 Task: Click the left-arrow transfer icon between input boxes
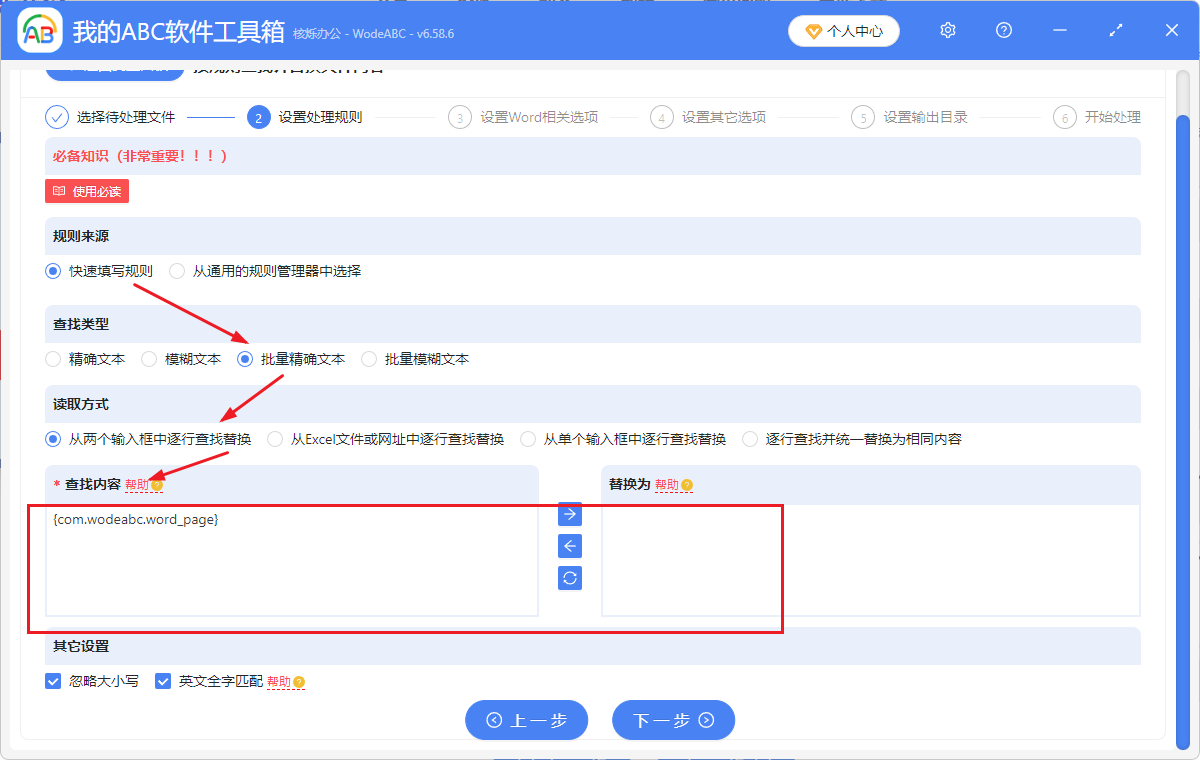569,546
